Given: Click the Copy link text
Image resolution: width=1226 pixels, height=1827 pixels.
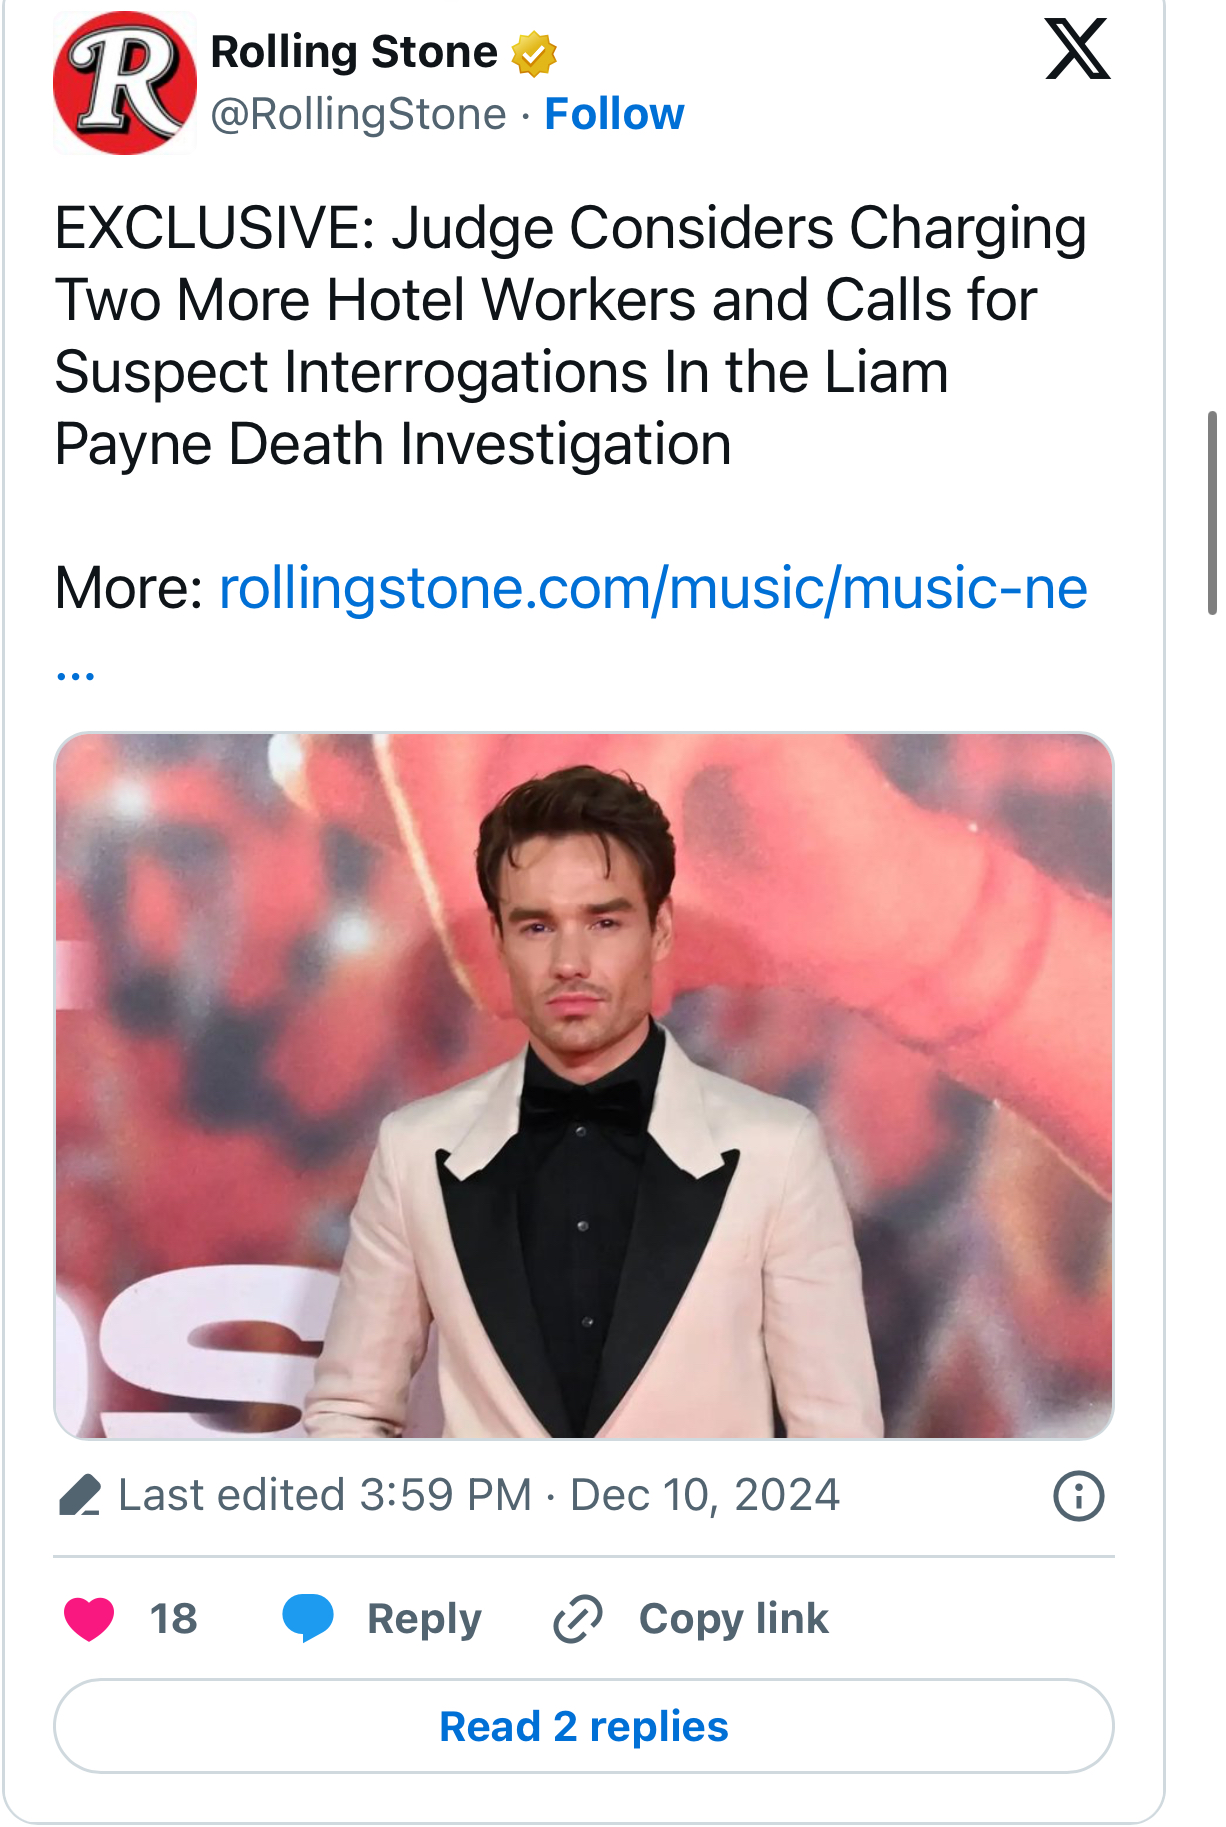Looking at the screenshot, I should [x=733, y=1618].
